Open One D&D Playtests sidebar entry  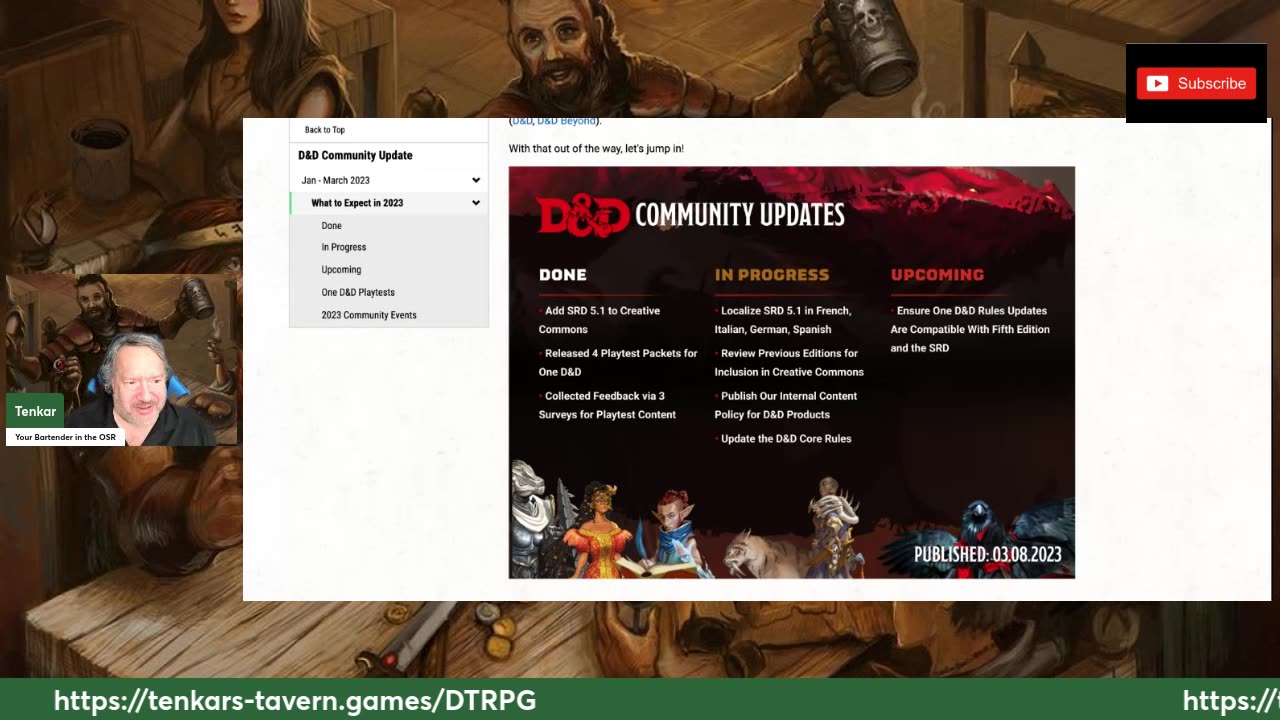point(358,292)
